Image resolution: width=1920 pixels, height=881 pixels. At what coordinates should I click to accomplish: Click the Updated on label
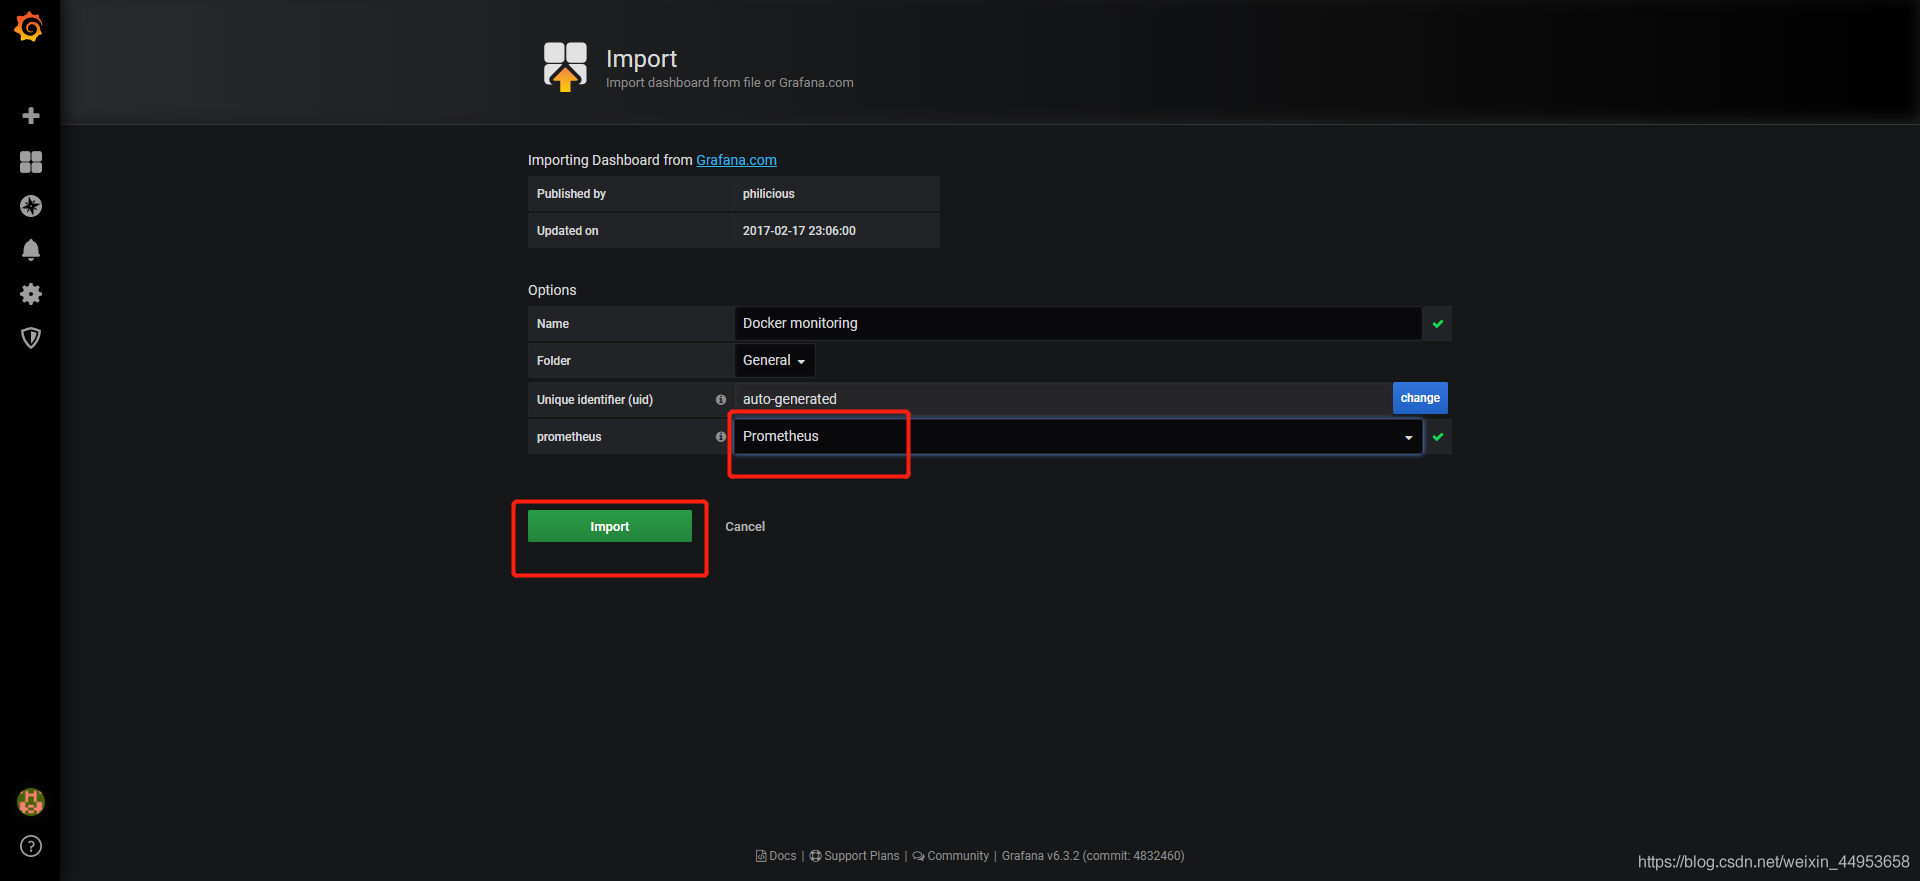coord(568,231)
